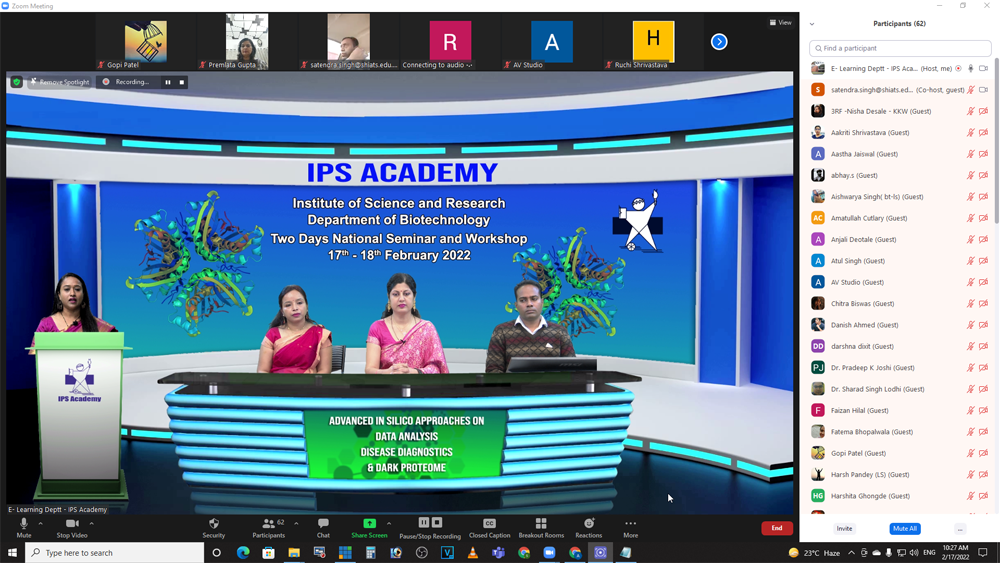Image resolution: width=1000 pixels, height=563 pixels.
Task: Toggle muted mic for Atul Singh
Action: coord(971,261)
